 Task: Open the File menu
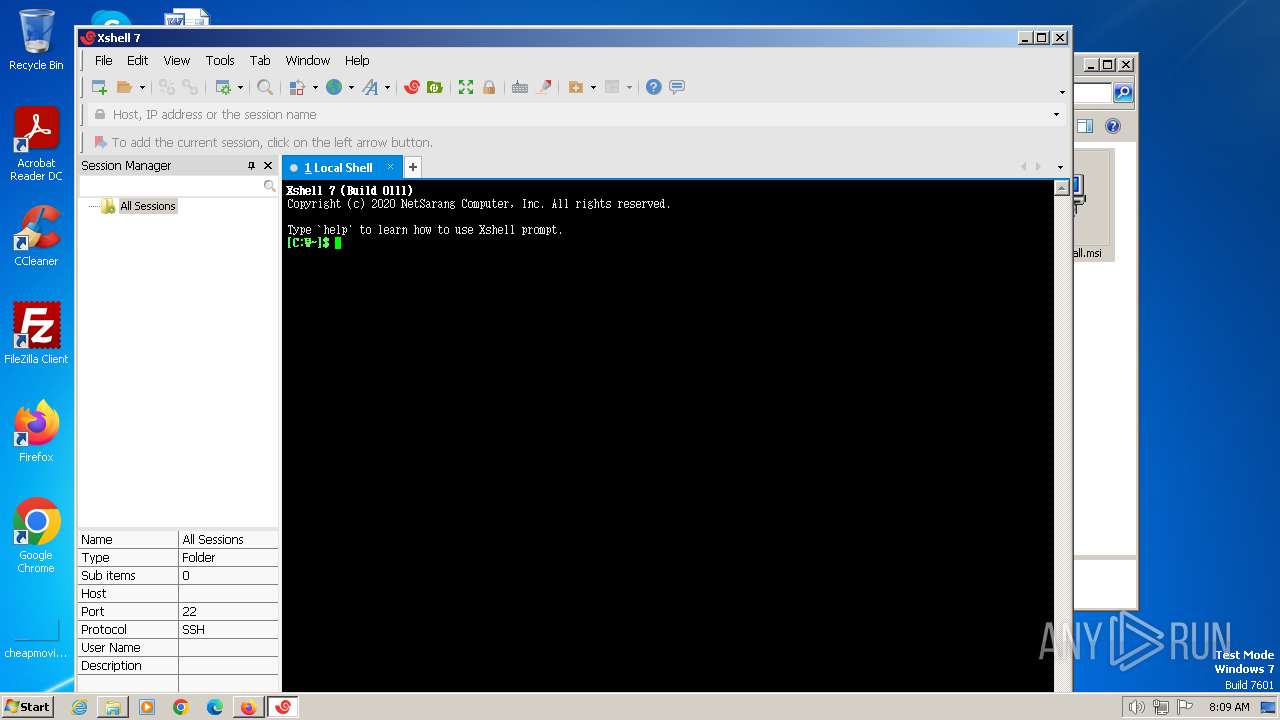click(103, 60)
